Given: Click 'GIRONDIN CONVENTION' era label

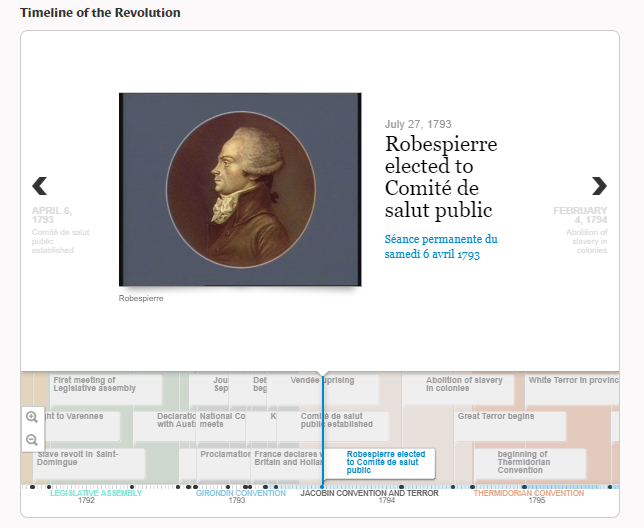Looking at the screenshot, I should click(x=241, y=493).
